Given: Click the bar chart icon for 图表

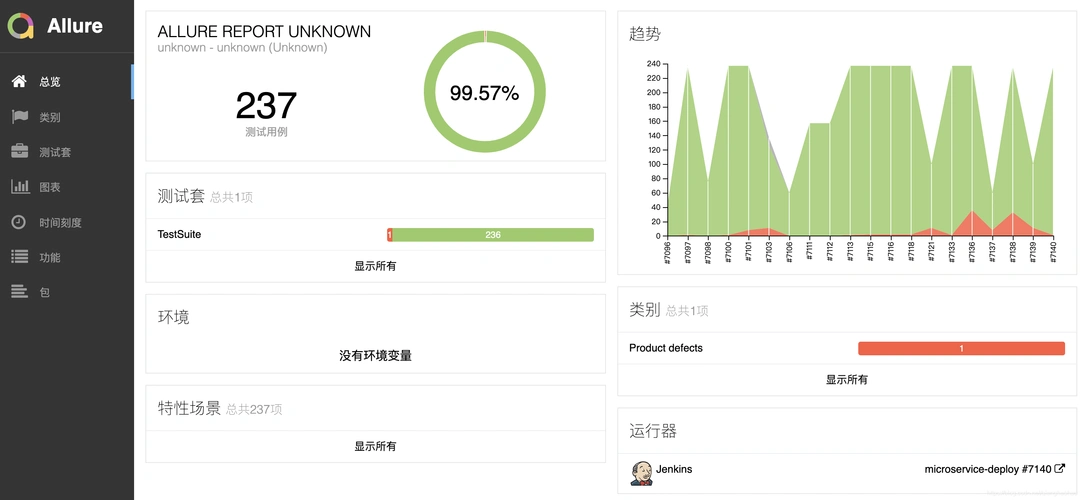Looking at the screenshot, I should [19, 186].
